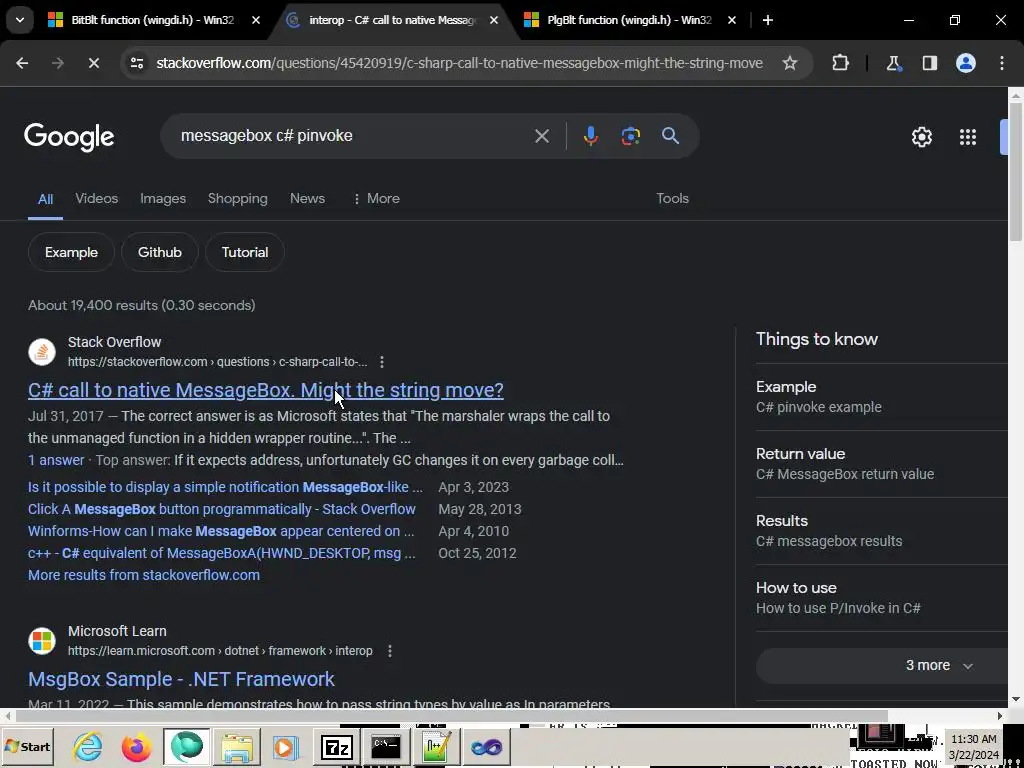1024x768 pixels.
Task: Open the Extensions puzzle icon
Action: (x=840, y=63)
